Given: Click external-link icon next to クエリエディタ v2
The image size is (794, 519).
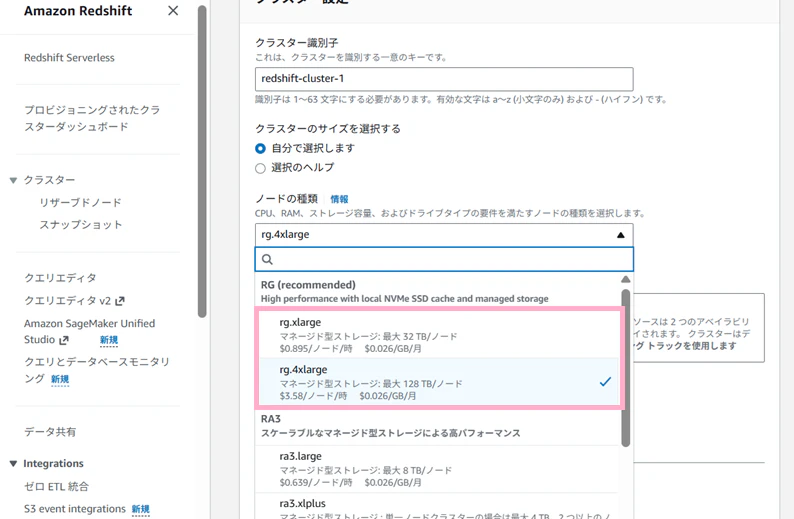Looking at the screenshot, I should pyautogui.click(x=120, y=301).
